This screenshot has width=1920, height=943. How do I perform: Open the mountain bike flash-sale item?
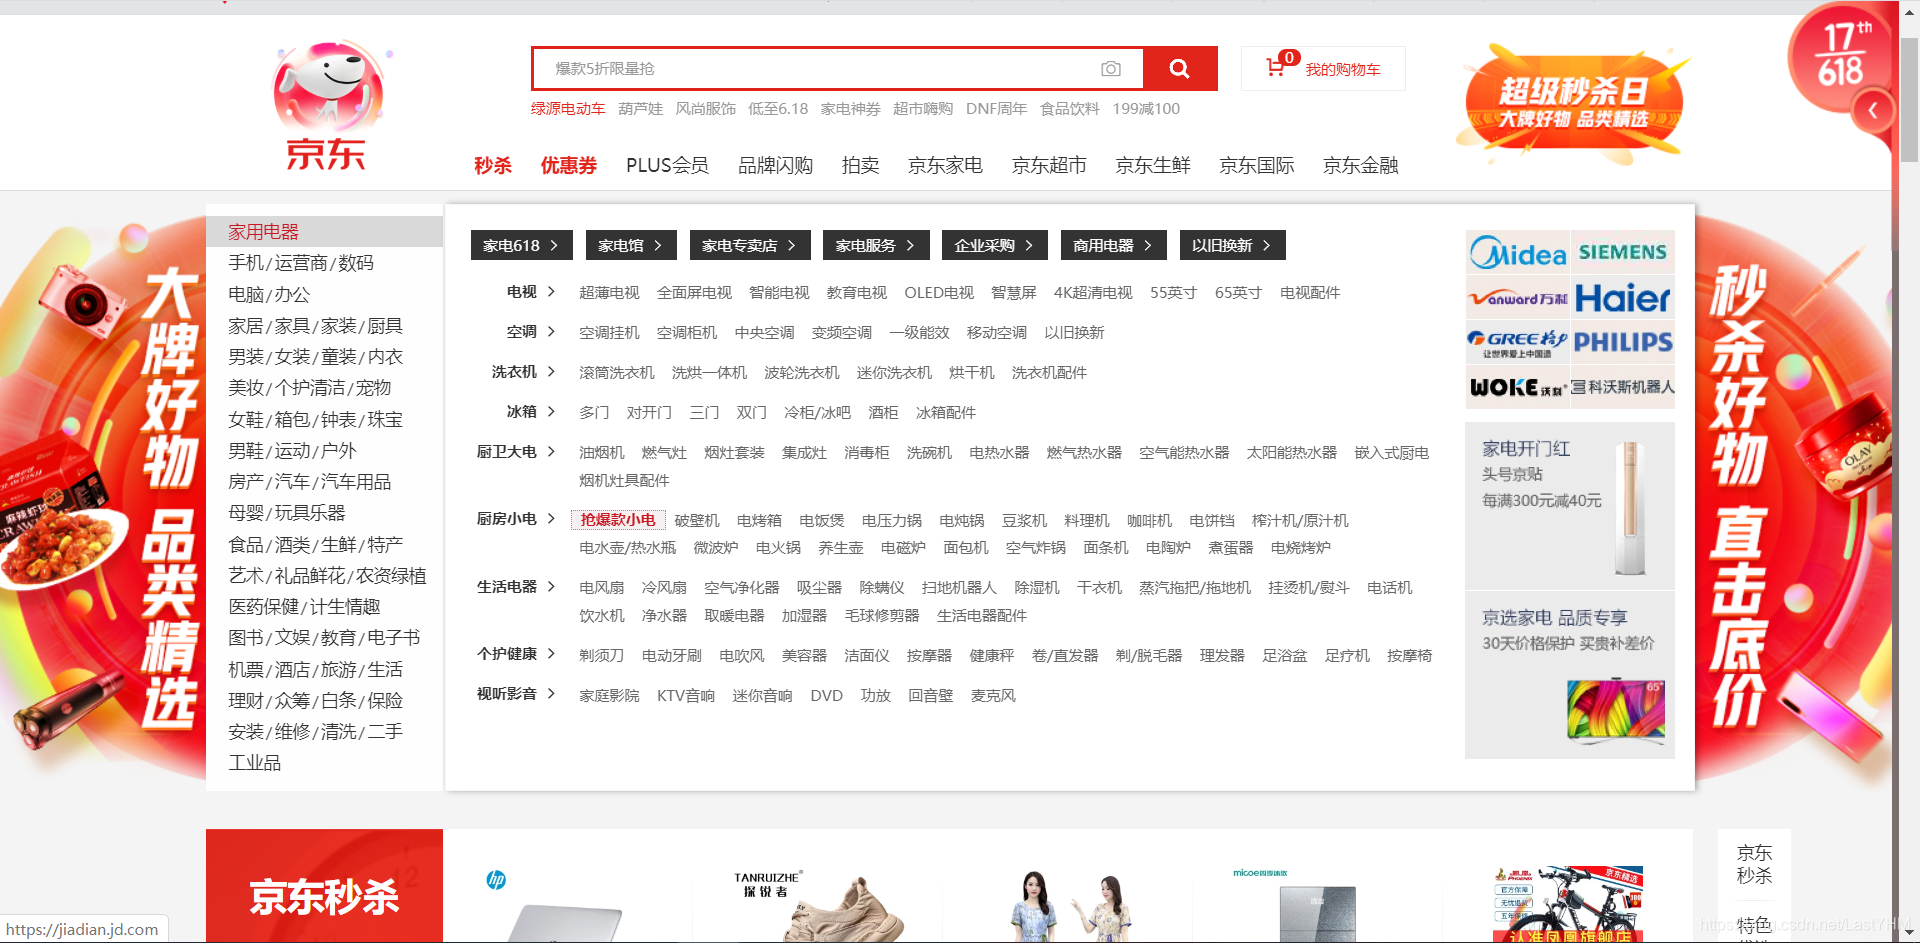point(1568,905)
